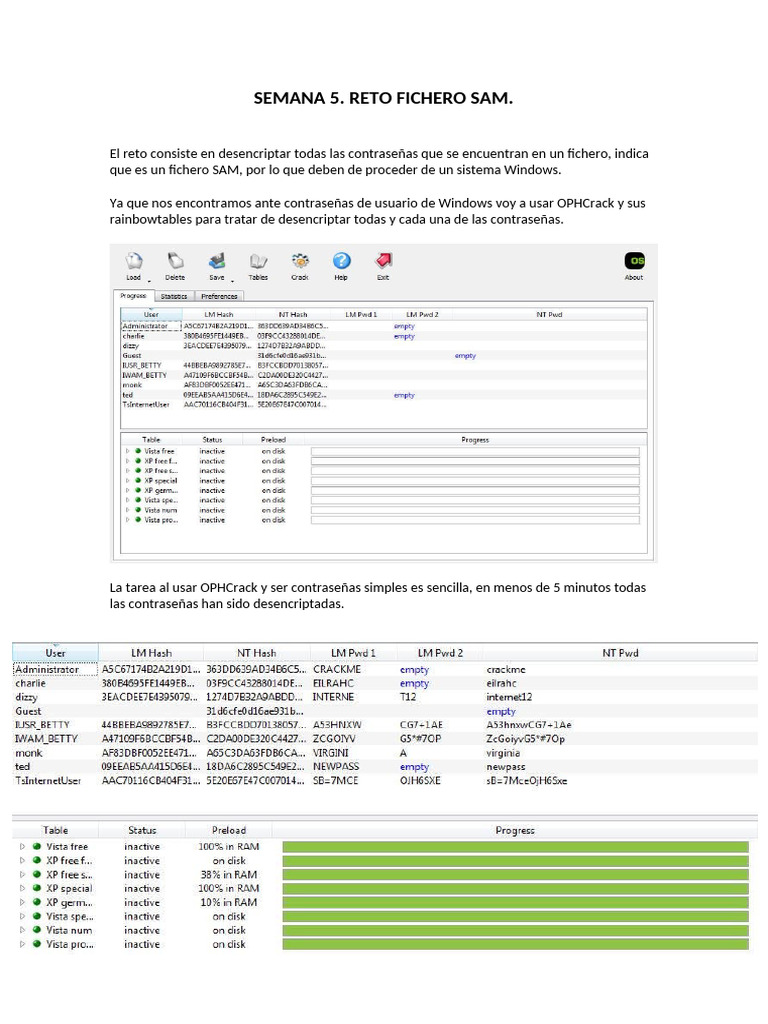This screenshot has width=768, height=1024.
Task: Click Preload column header in cracked-results table
Action: click(229, 831)
